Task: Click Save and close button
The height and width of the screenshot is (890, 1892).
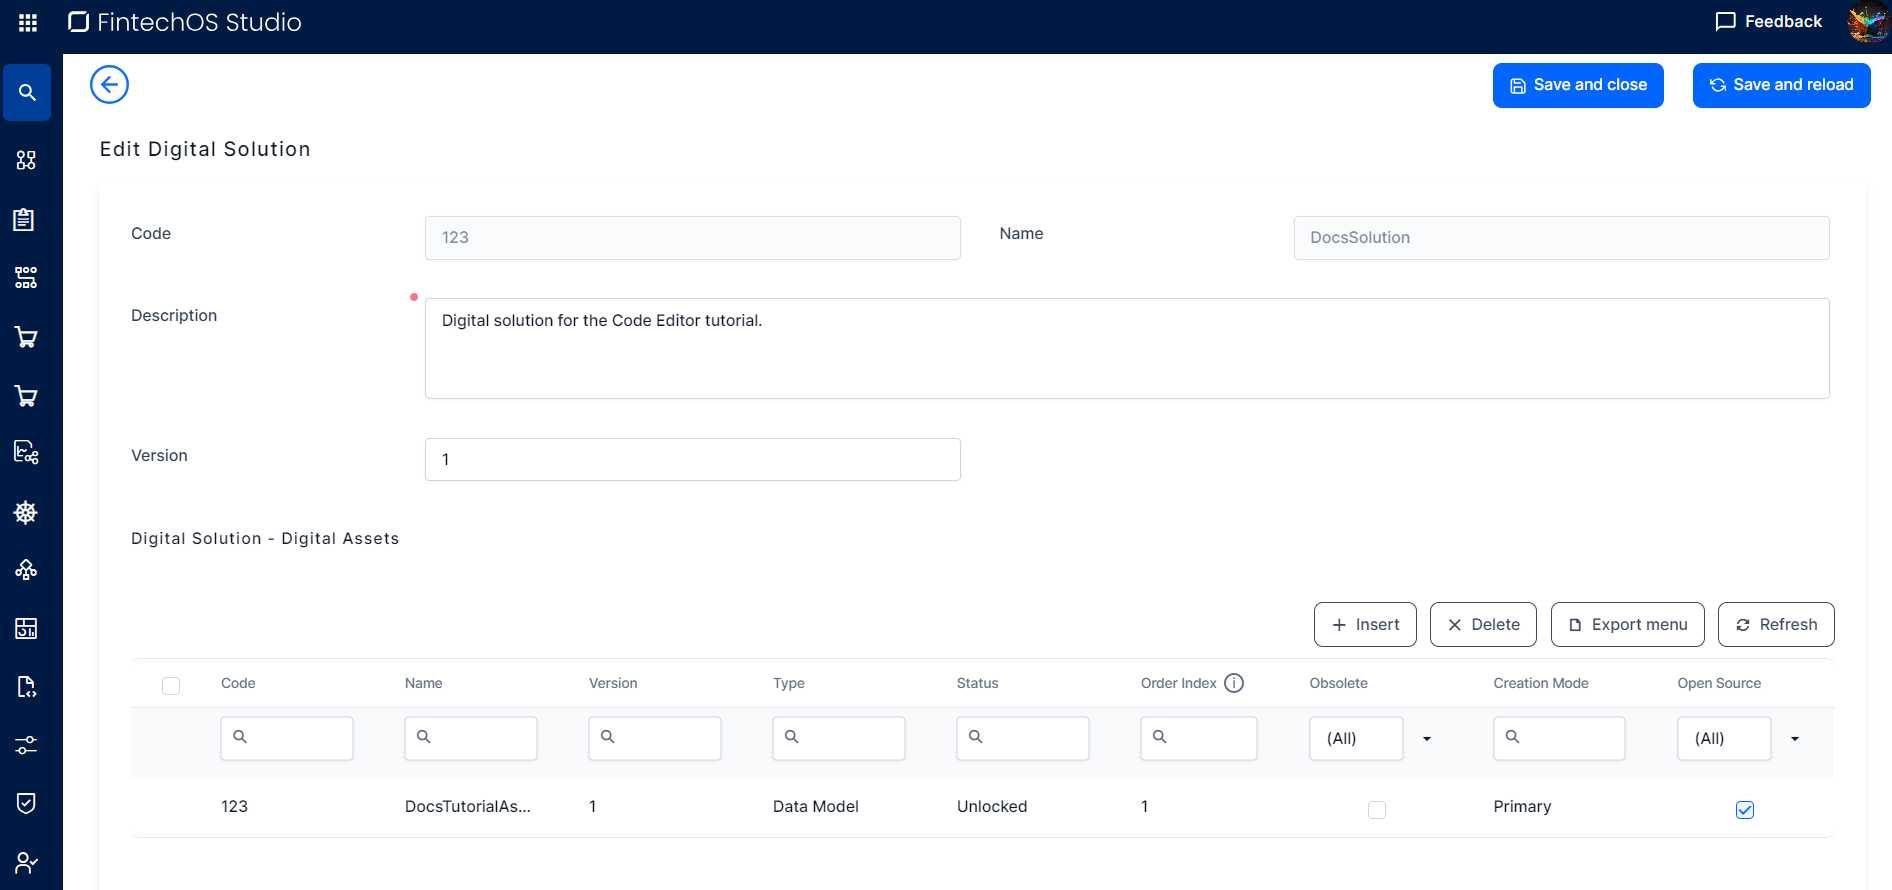Action: (1577, 85)
